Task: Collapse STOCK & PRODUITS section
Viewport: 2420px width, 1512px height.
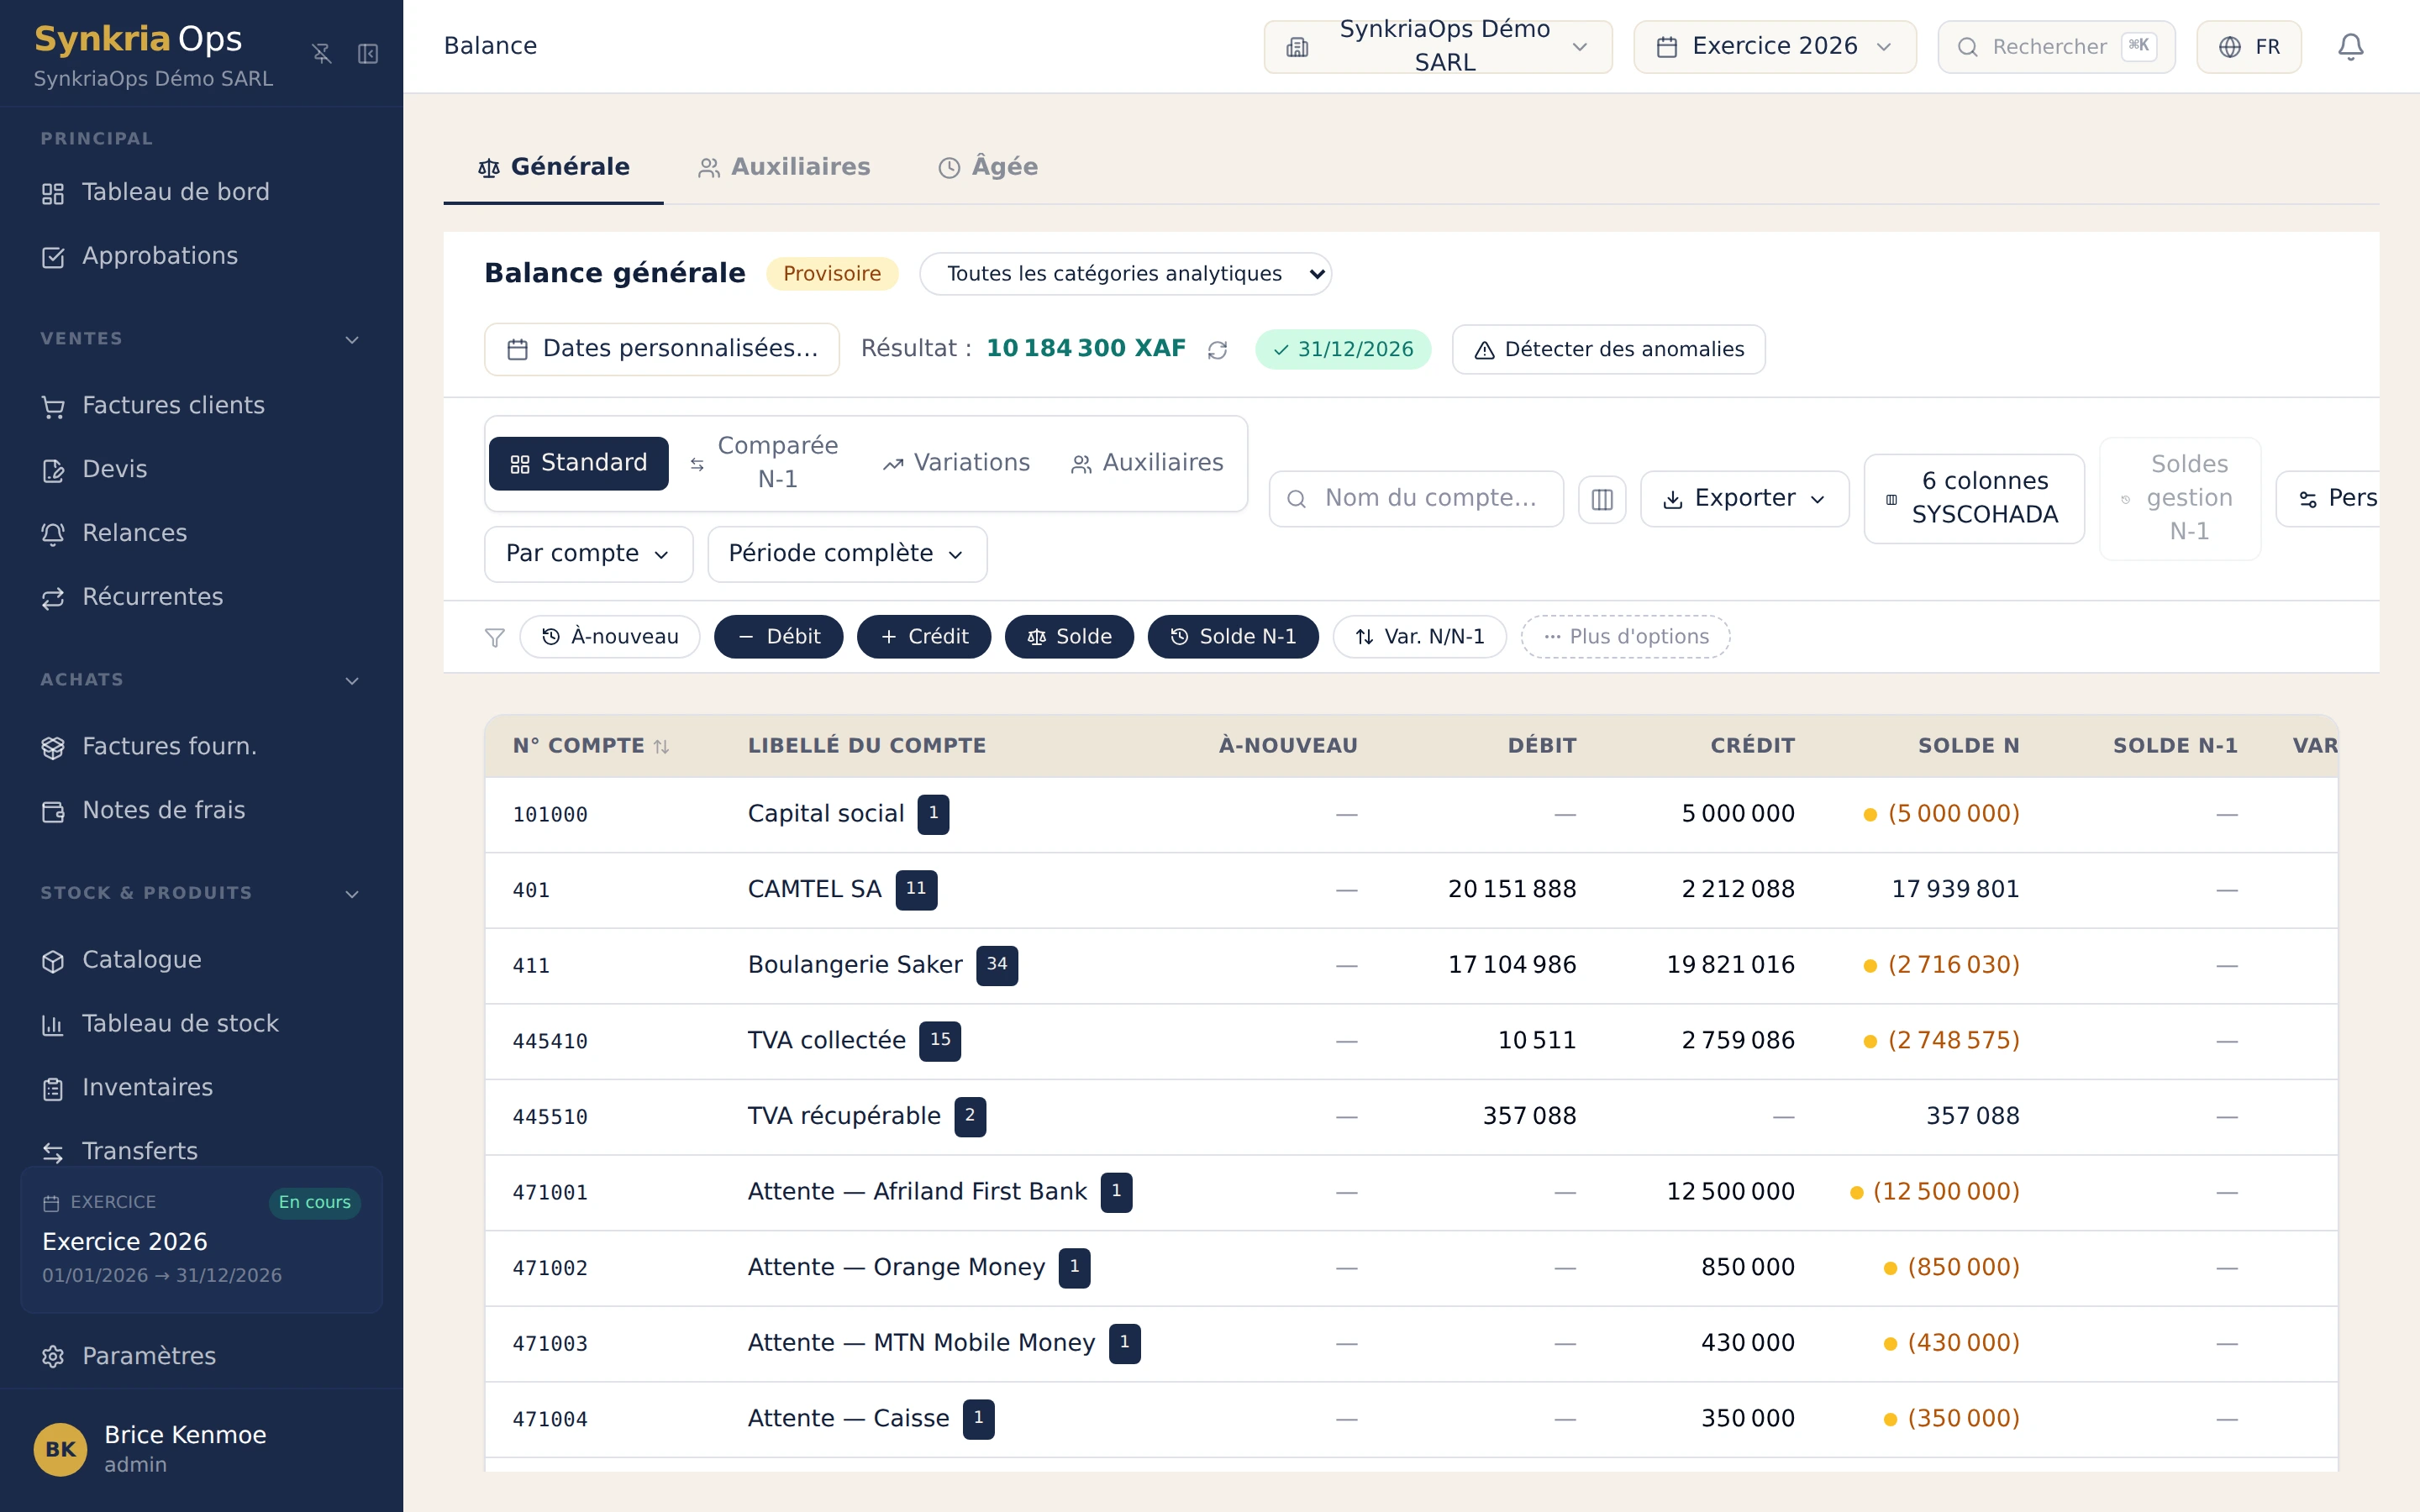Action: (352, 894)
